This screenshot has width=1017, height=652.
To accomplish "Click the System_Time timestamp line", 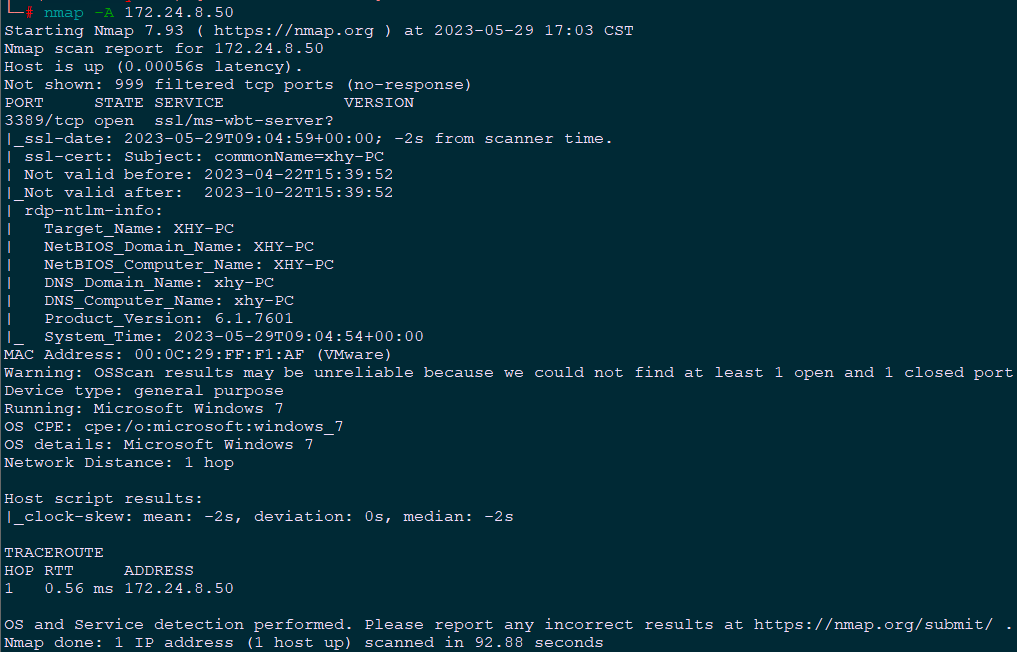I will pyautogui.click(x=233, y=336).
